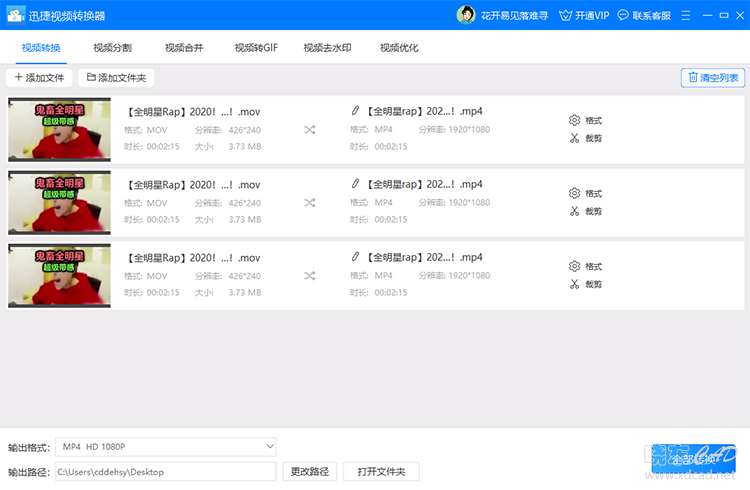The height and width of the screenshot is (490, 750).
Task: Open 格式 gear settings in third row
Action: coord(585,267)
